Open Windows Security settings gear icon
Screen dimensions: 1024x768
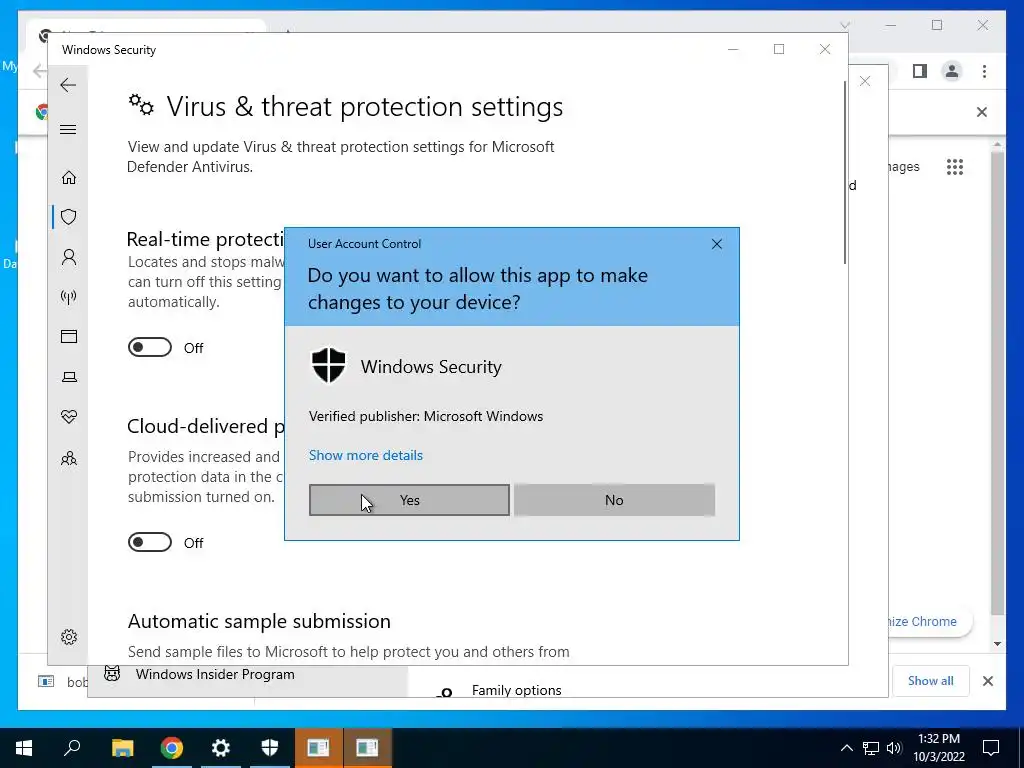[69, 637]
